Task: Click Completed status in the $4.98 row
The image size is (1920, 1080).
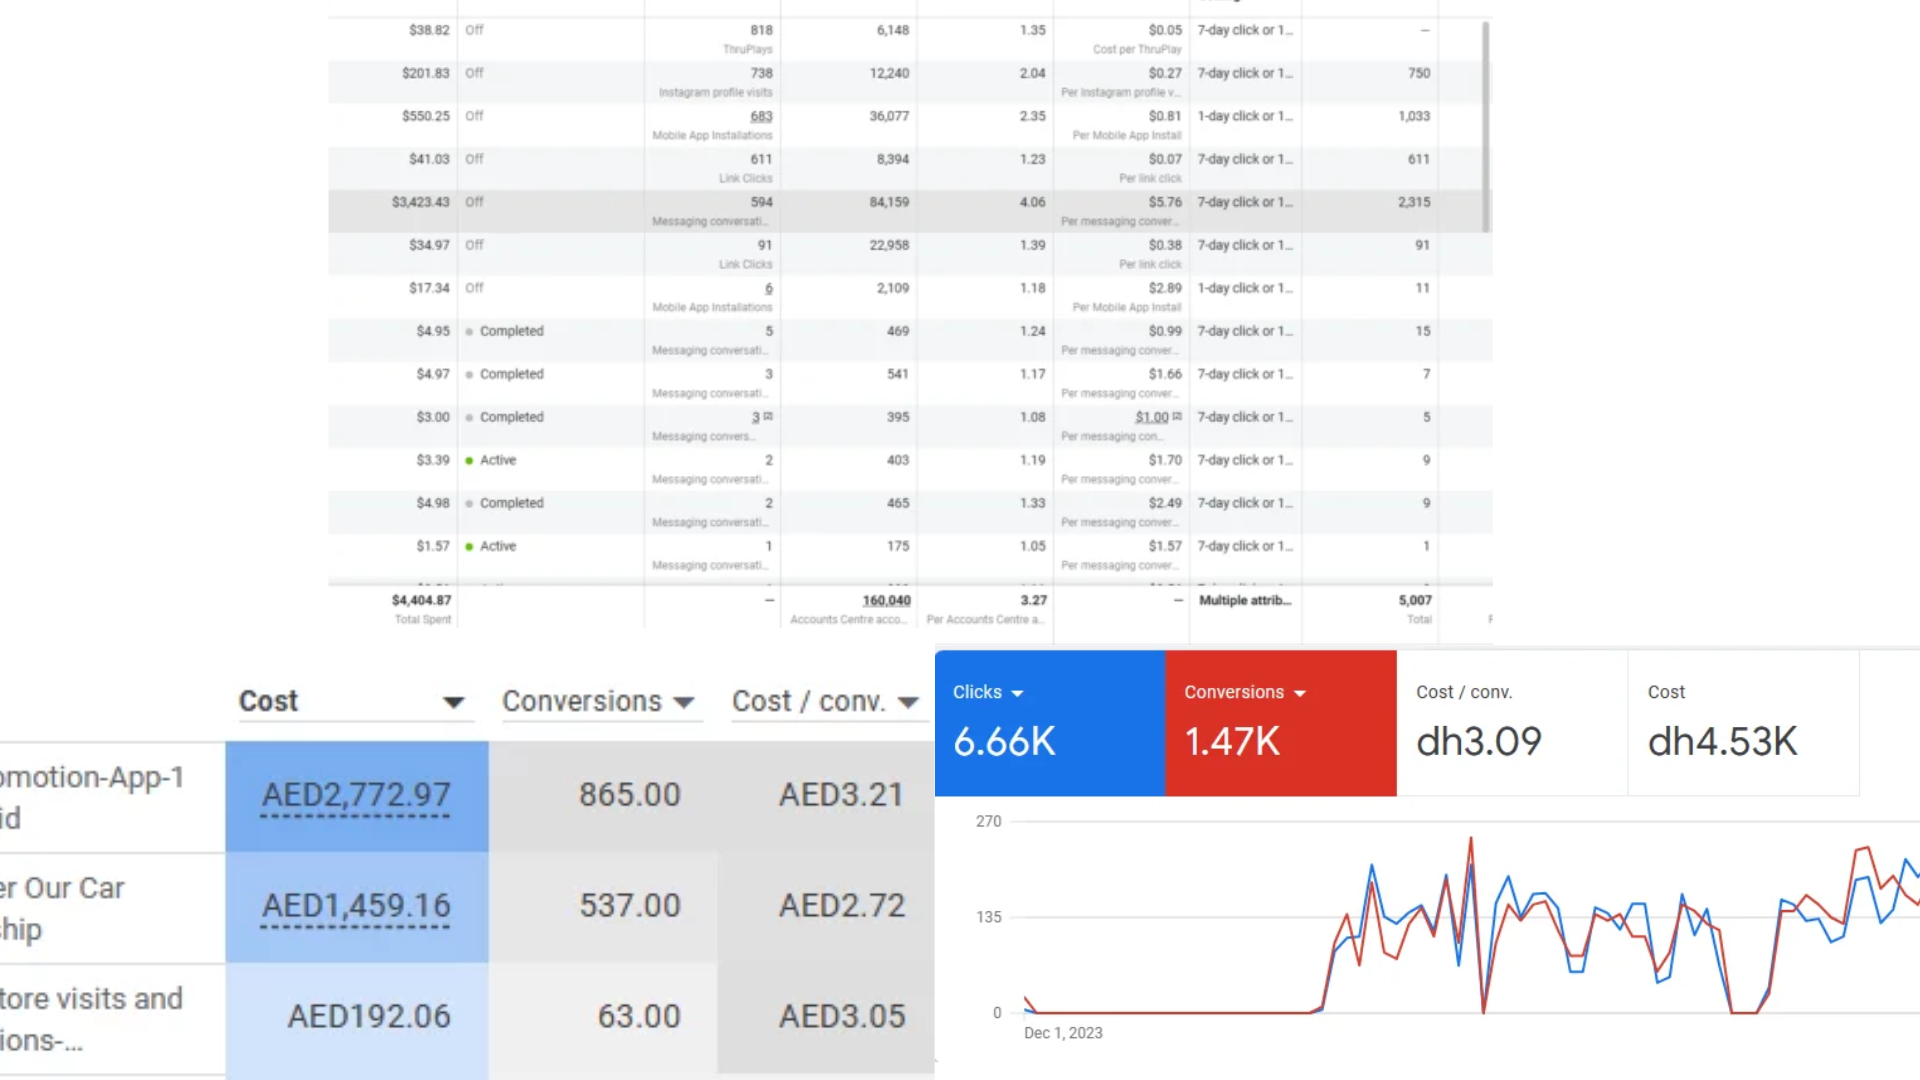Action: (x=511, y=503)
